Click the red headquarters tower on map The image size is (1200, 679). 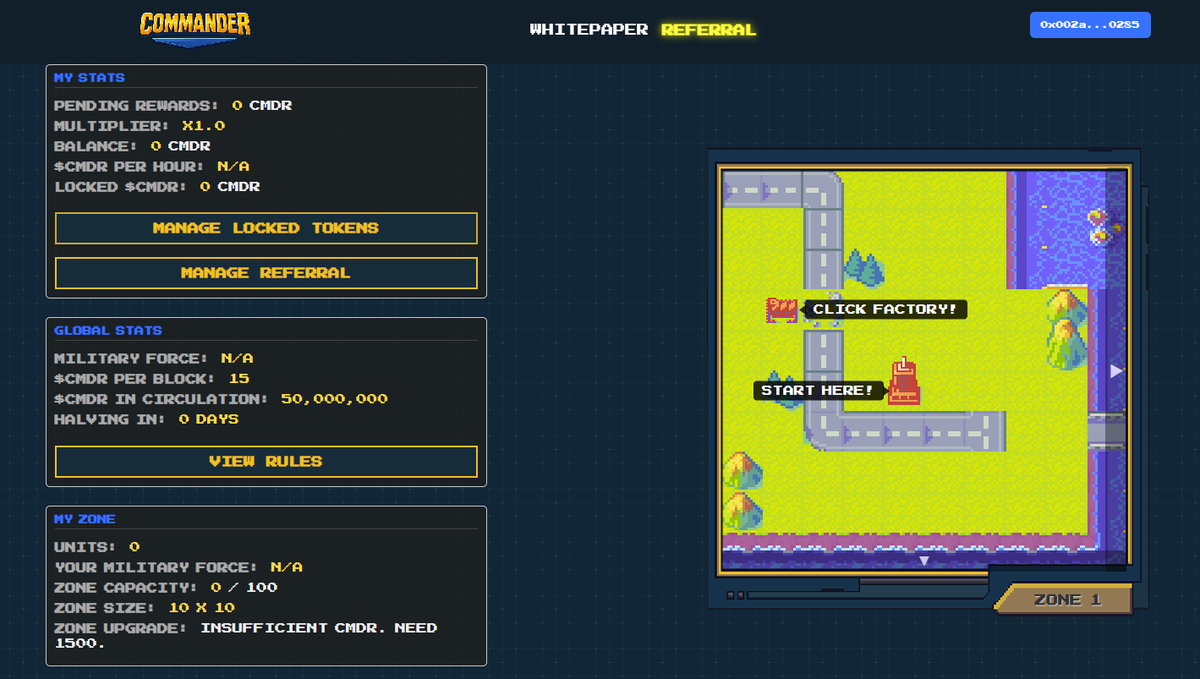903,382
